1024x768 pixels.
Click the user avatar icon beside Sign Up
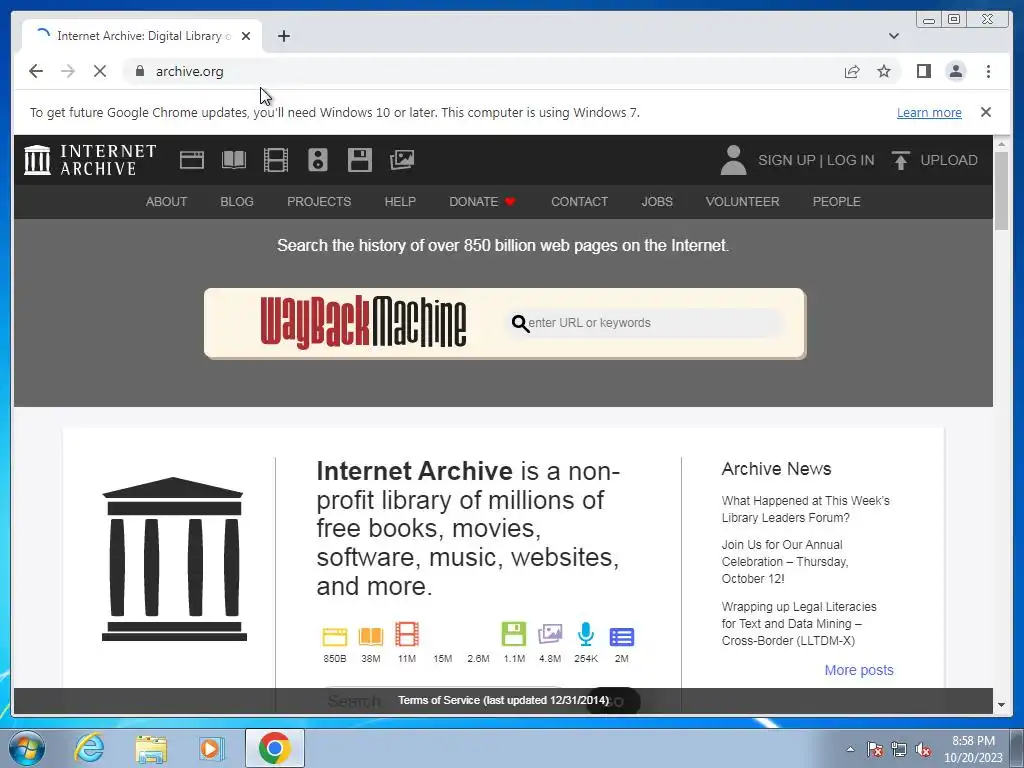[733, 160]
